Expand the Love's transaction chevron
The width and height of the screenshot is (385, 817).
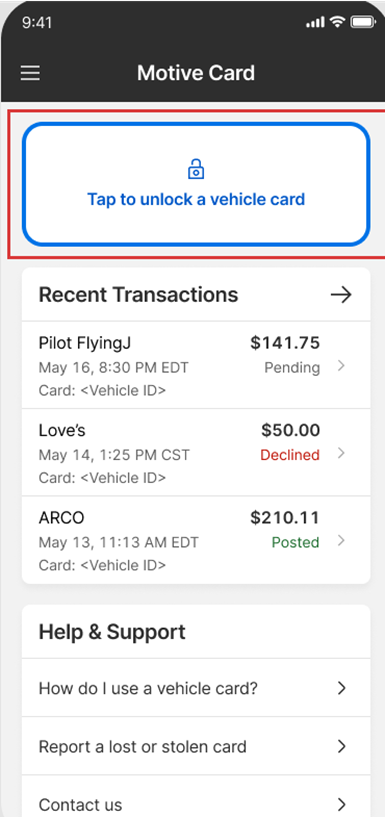341,453
